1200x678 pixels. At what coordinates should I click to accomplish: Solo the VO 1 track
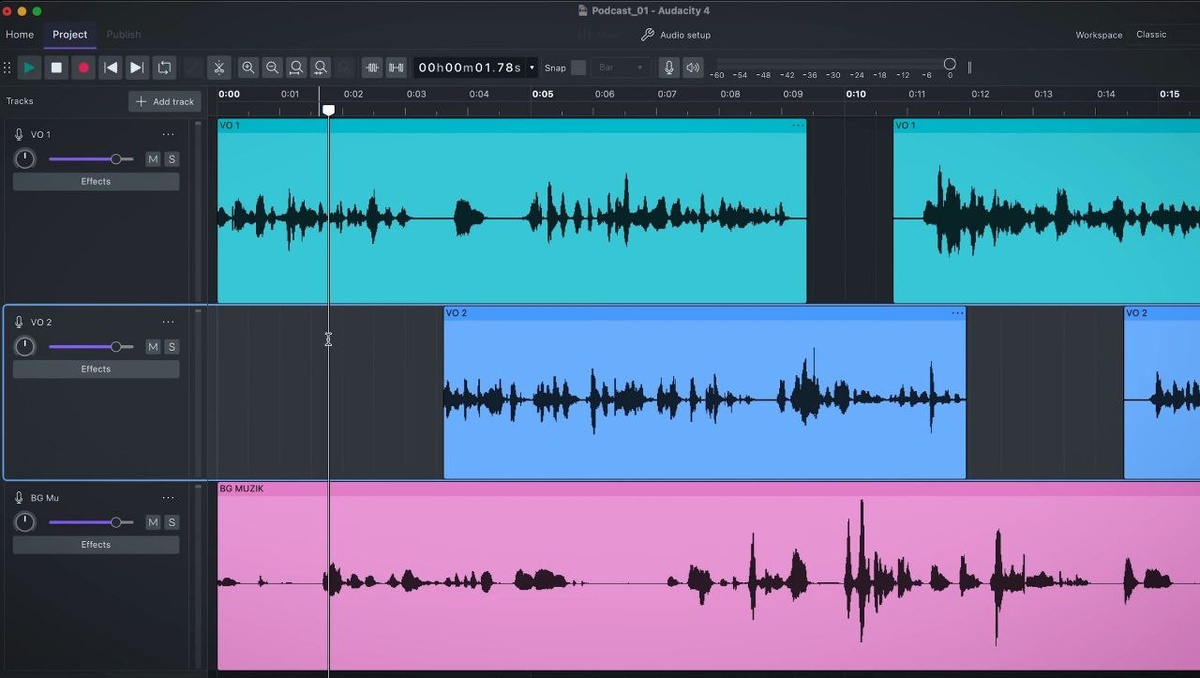(x=172, y=159)
